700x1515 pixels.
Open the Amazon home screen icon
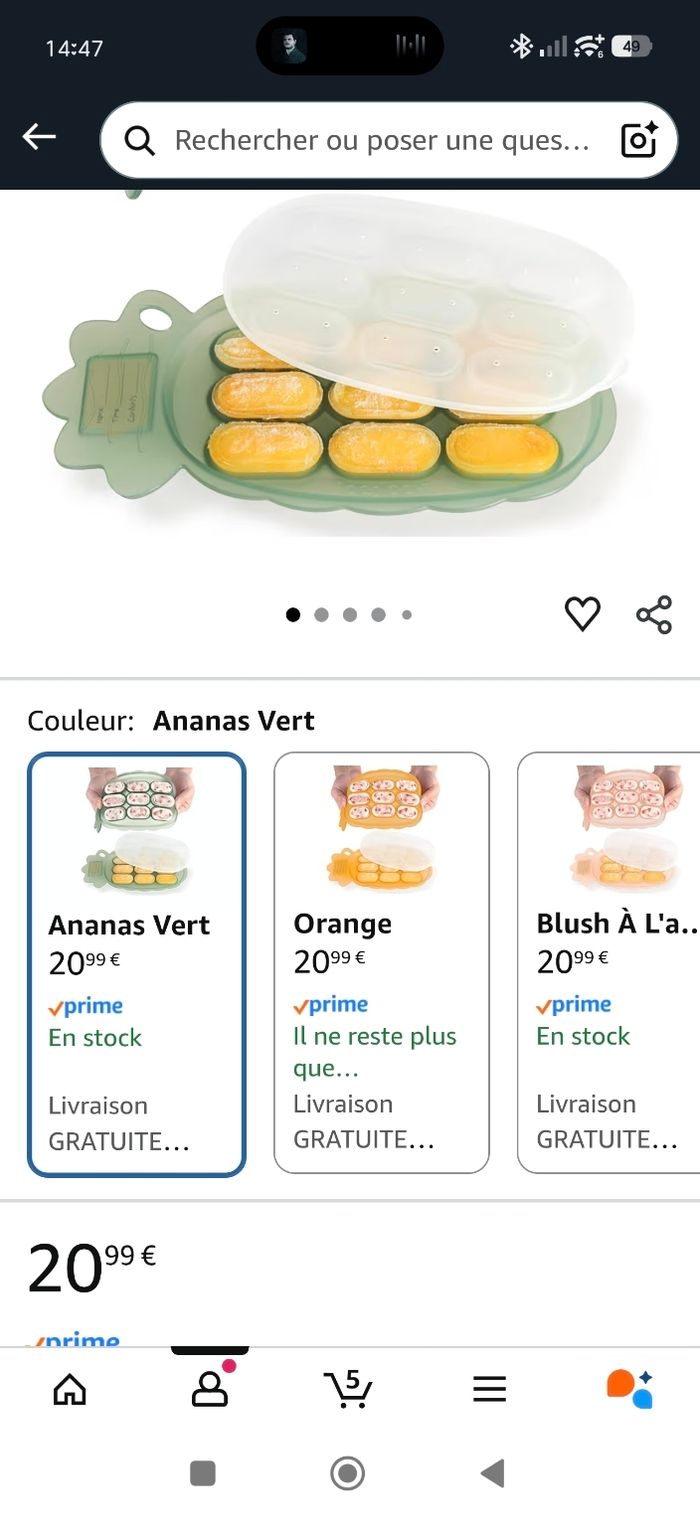pyautogui.click(x=68, y=1388)
